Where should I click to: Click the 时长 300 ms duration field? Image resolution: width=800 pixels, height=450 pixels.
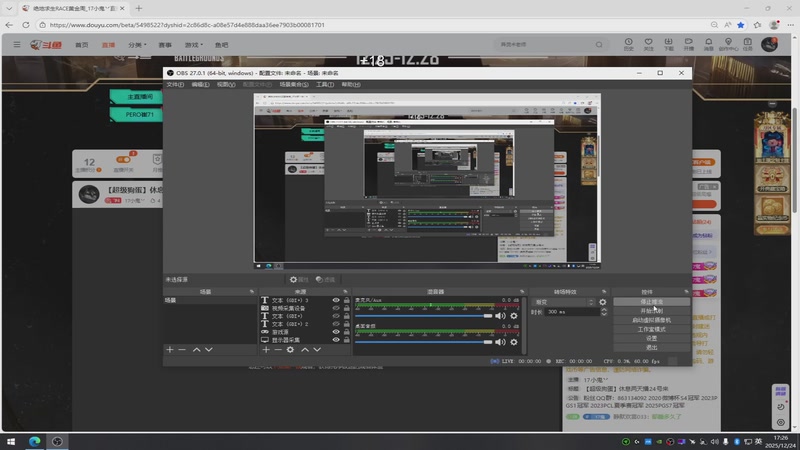click(x=571, y=312)
